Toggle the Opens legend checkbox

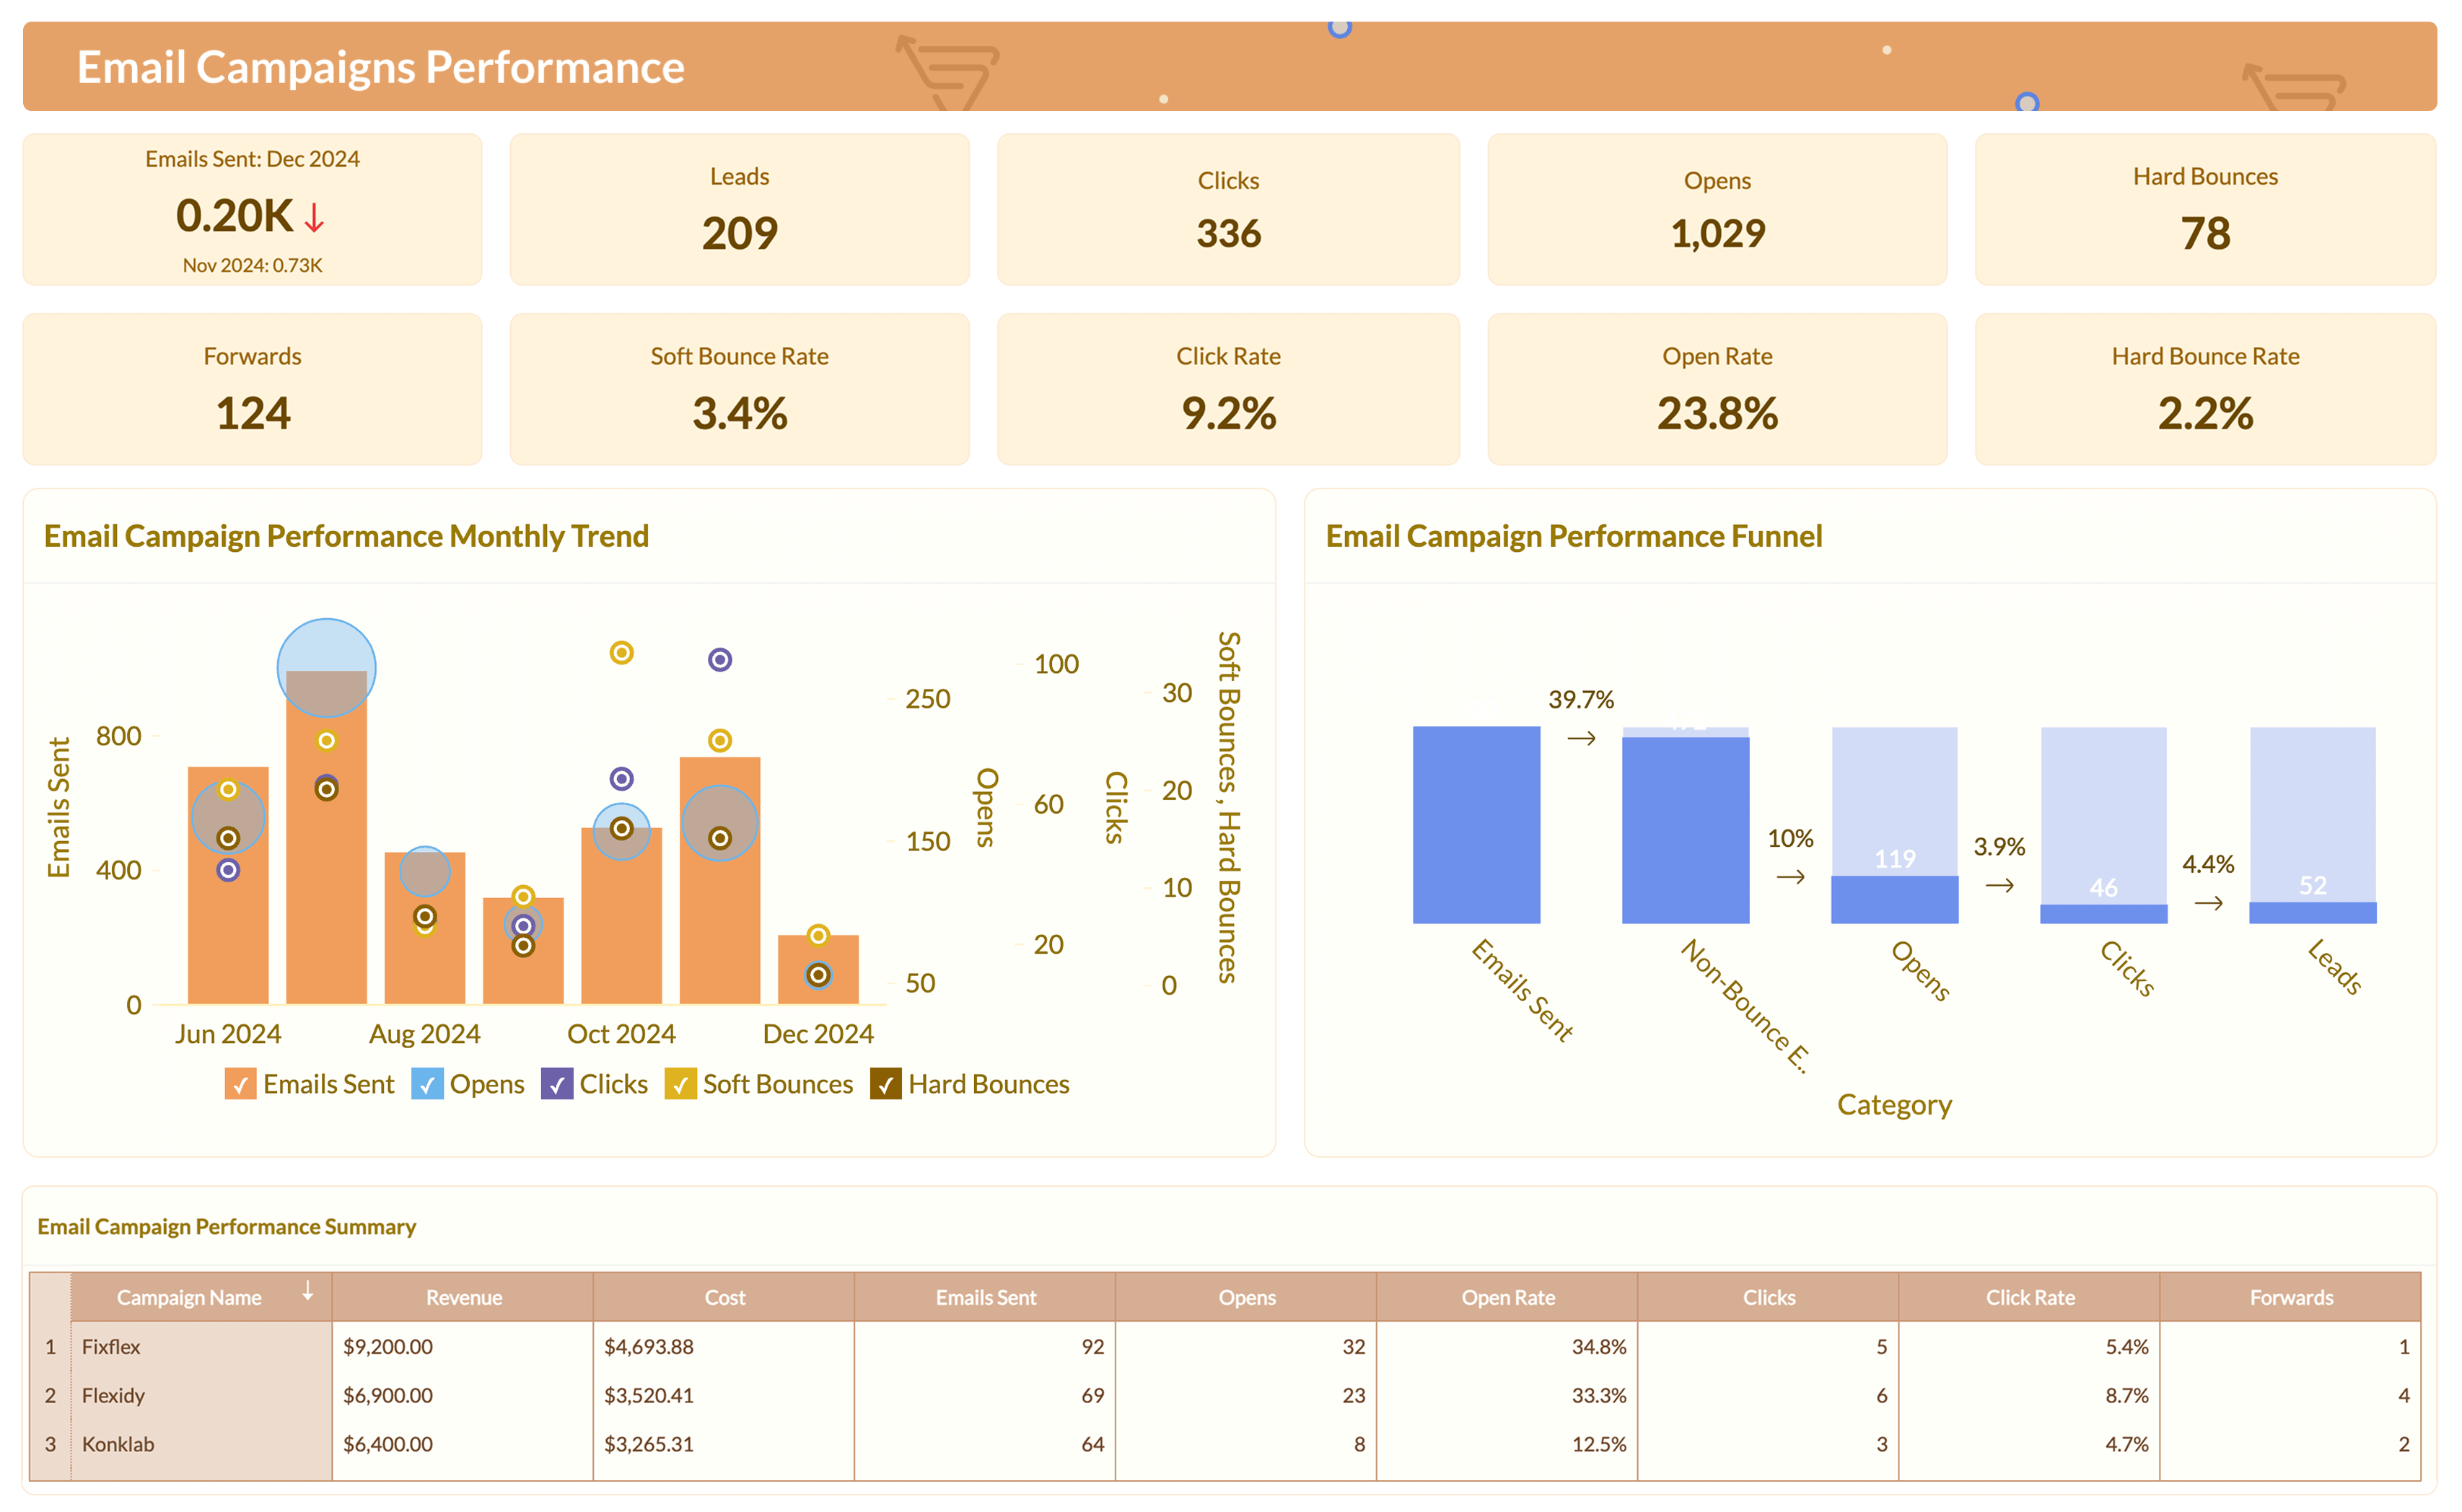tap(427, 1084)
